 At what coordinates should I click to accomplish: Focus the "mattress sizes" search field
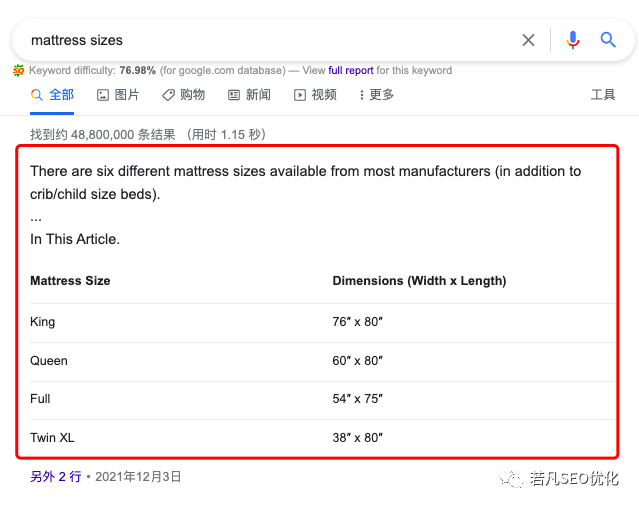point(260,40)
